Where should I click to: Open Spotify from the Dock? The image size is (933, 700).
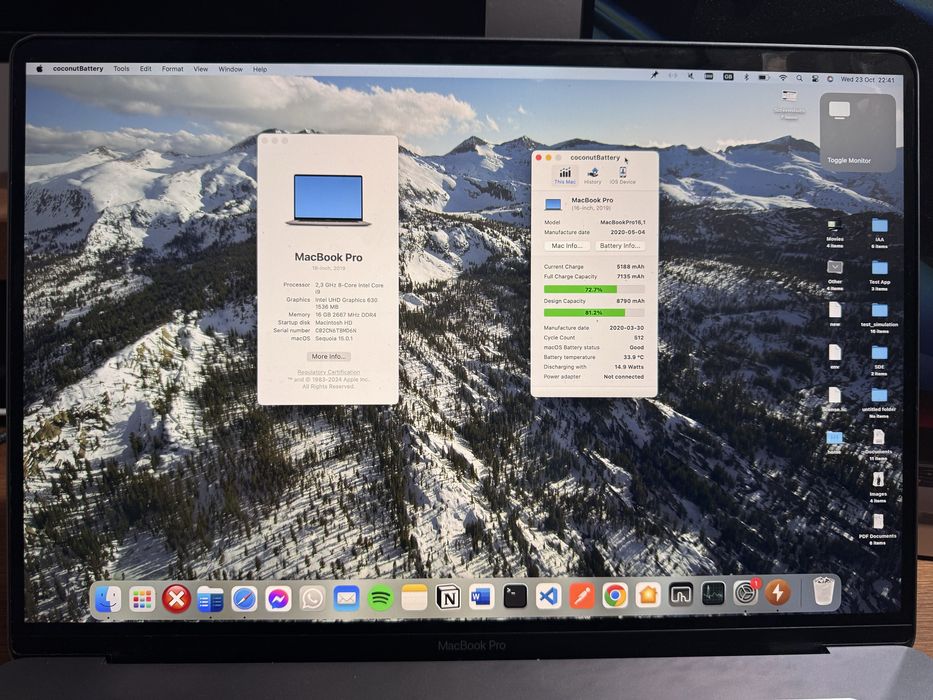[x=380, y=598]
